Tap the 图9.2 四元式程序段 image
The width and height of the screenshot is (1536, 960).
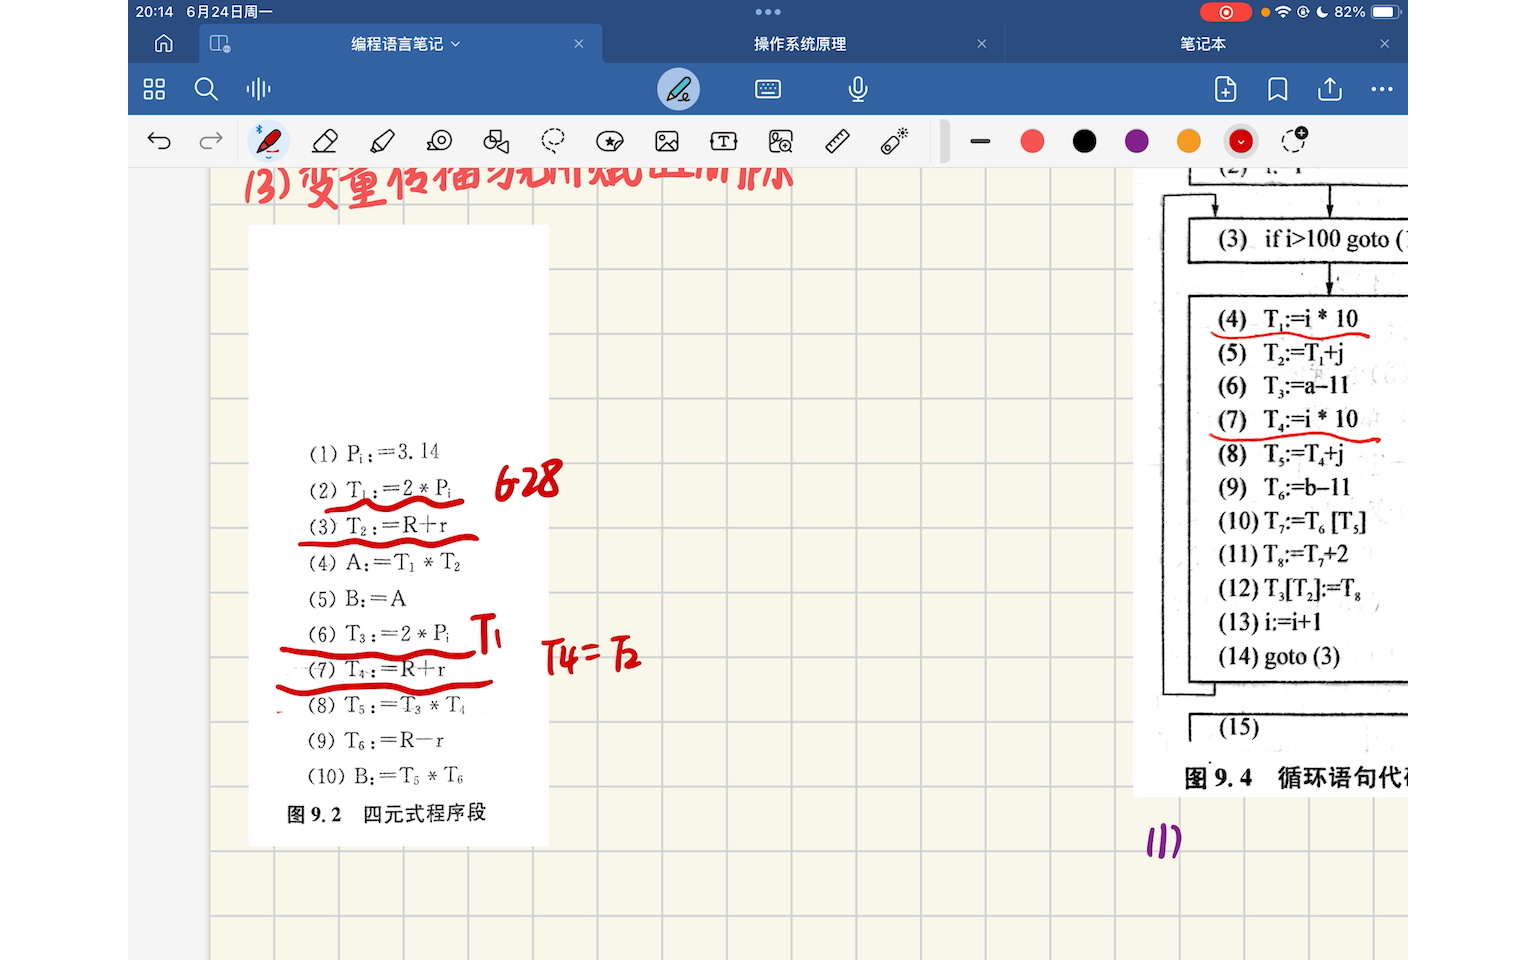click(398, 535)
